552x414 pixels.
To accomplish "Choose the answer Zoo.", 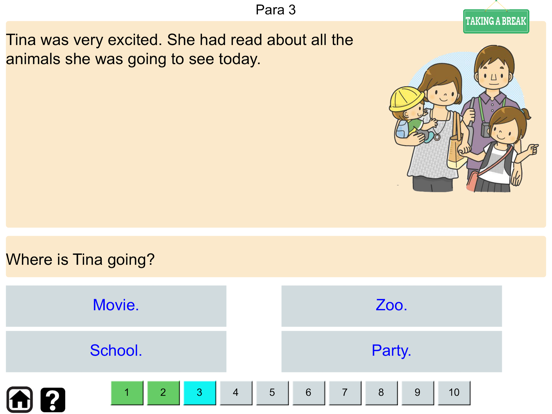I will click(x=391, y=306).
